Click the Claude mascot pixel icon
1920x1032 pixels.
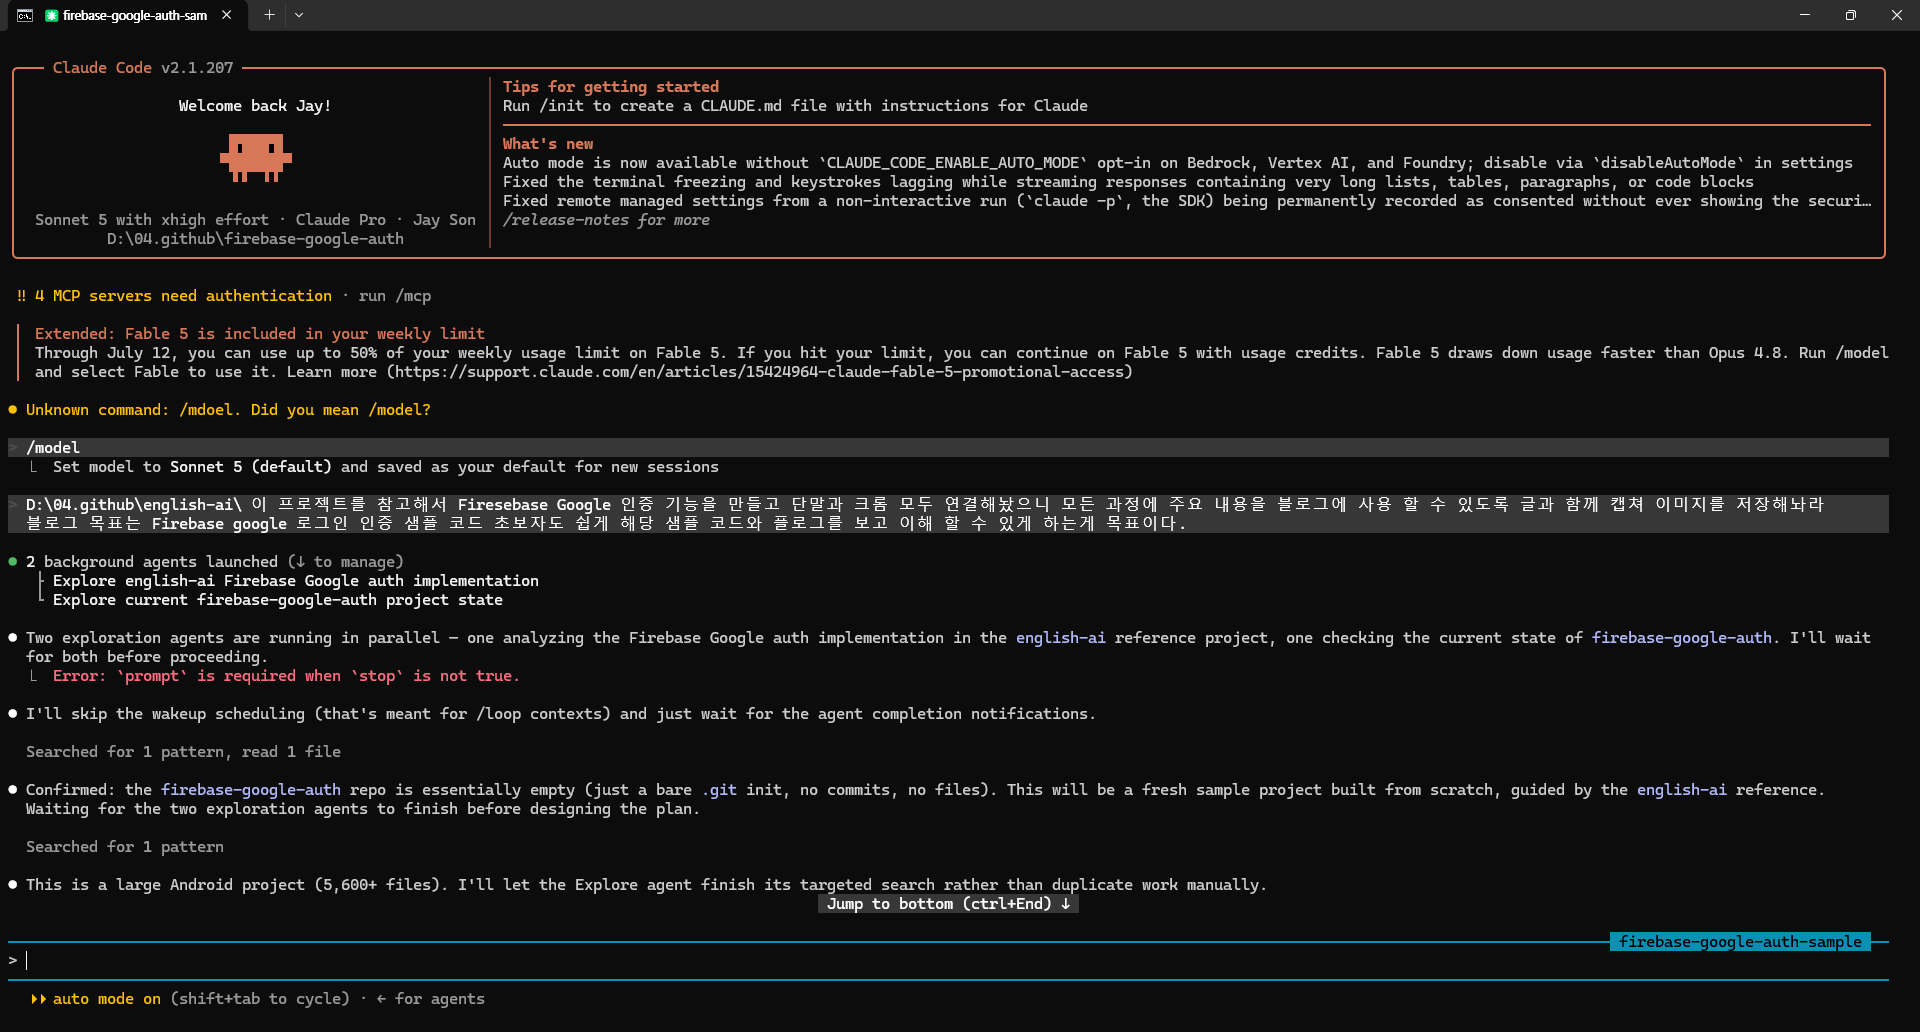[255, 159]
